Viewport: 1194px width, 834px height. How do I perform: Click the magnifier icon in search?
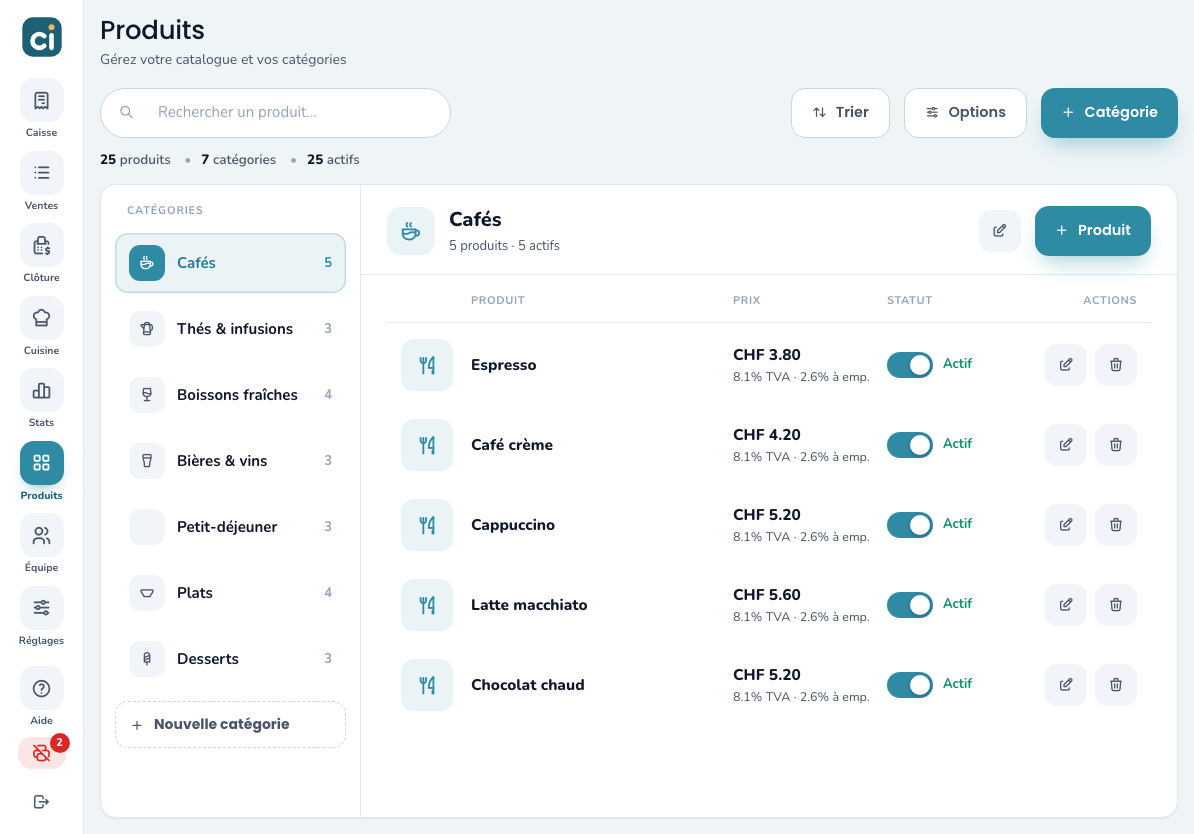pos(126,112)
